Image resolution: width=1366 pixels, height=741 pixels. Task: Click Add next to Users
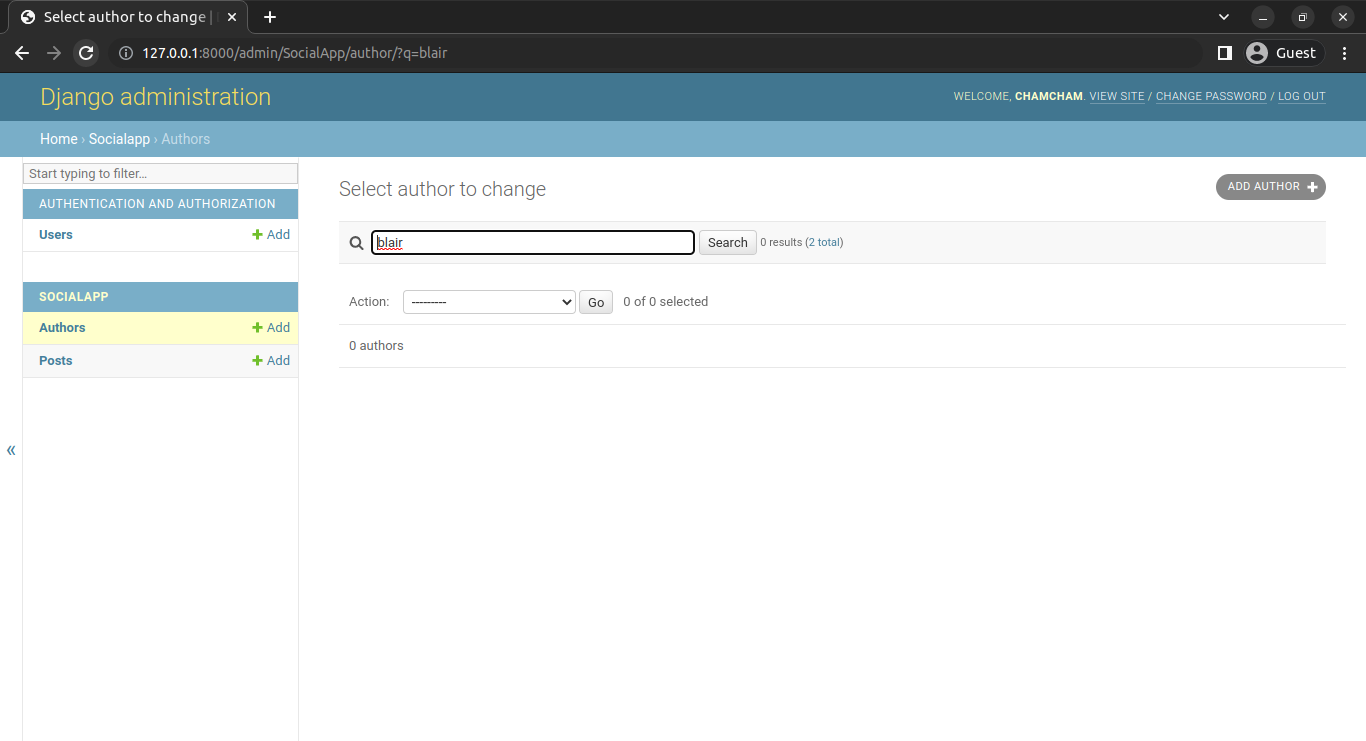[271, 235]
